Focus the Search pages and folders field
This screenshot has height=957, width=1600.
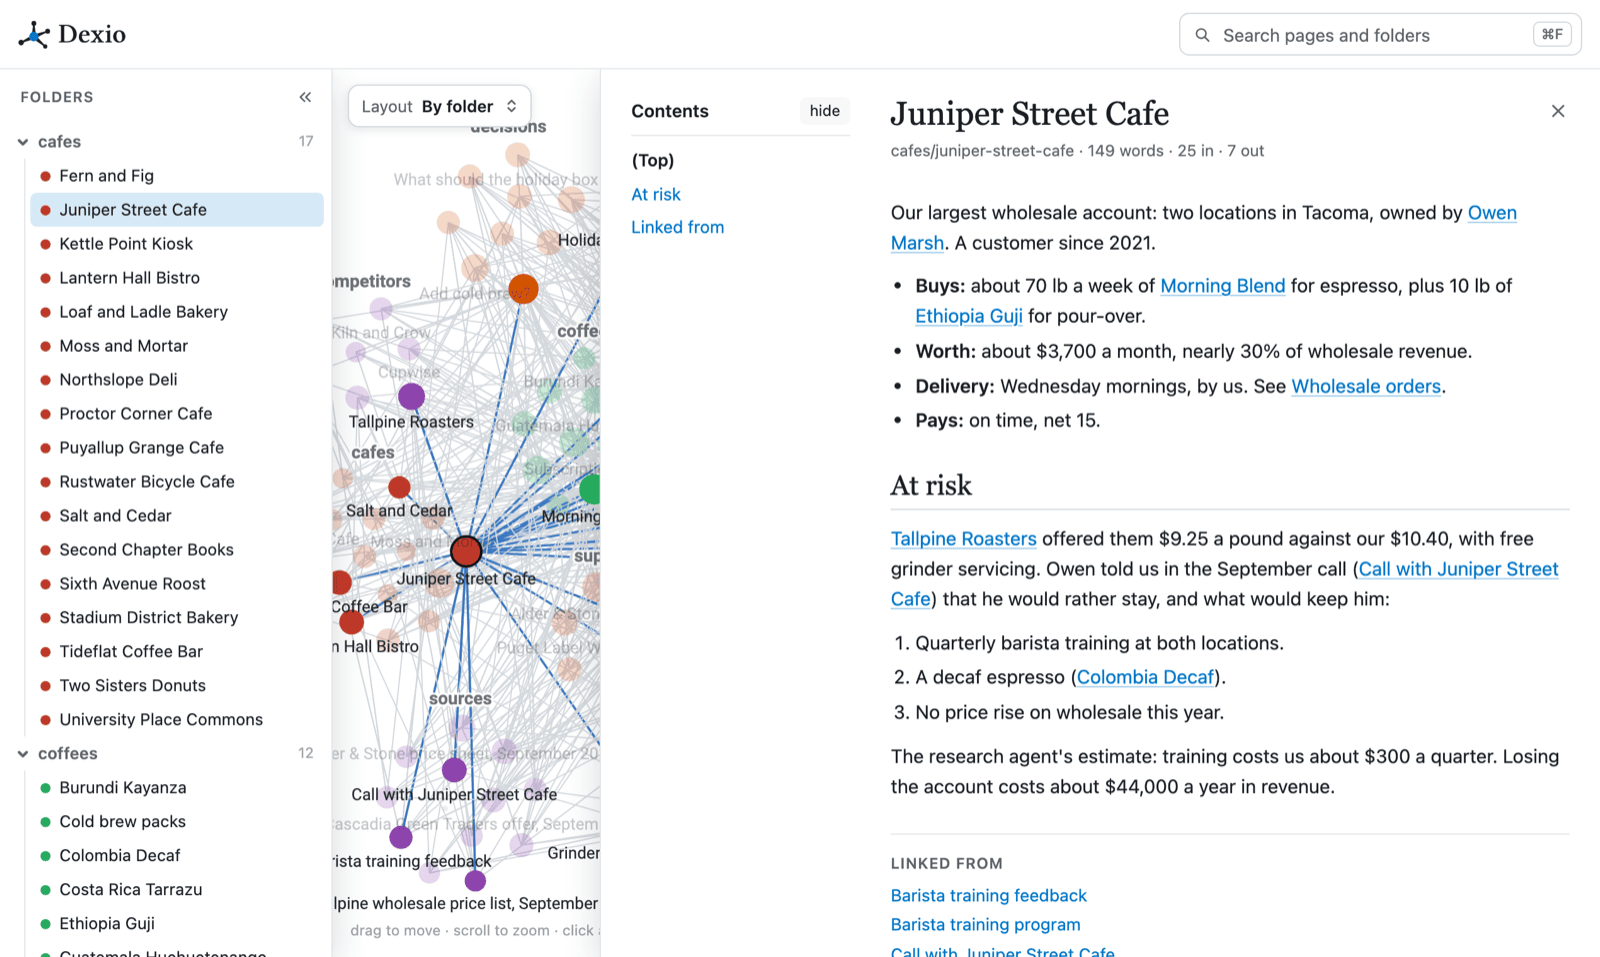point(1380,35)
